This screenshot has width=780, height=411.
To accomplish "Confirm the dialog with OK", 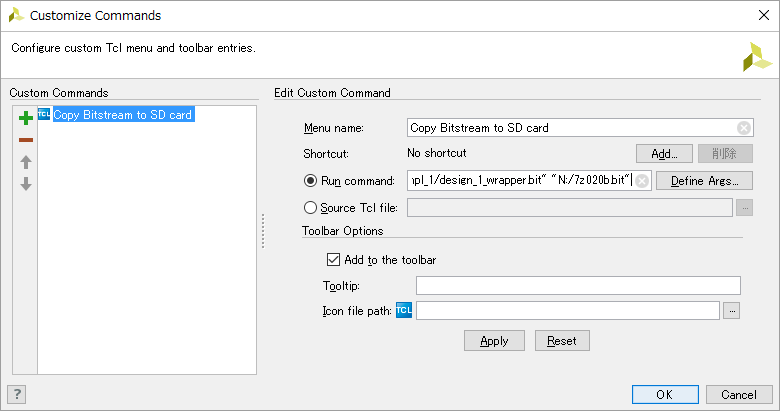I will pos(664,395).
